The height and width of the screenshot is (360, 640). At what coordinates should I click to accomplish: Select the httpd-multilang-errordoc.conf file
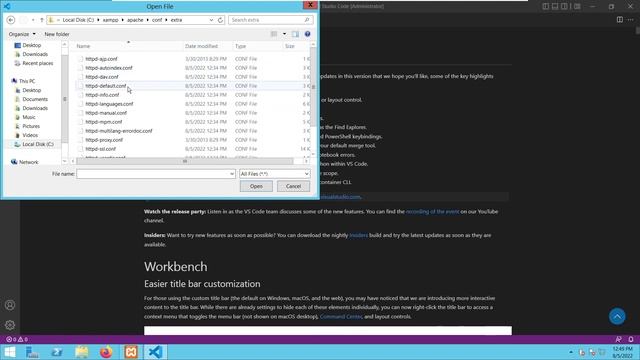pyautogui.click(x=119, y=131)
